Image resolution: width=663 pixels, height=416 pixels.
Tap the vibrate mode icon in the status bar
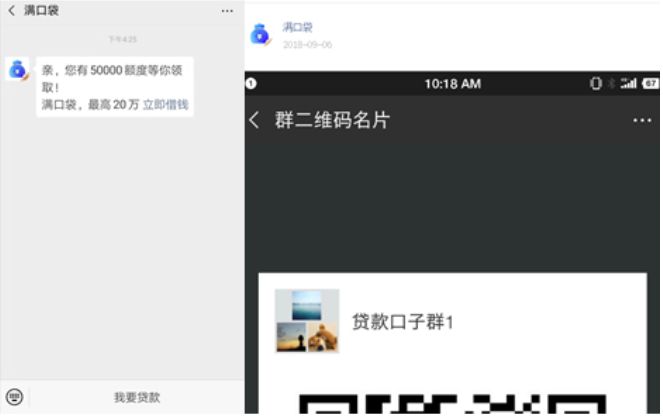(x=595, y=83)
